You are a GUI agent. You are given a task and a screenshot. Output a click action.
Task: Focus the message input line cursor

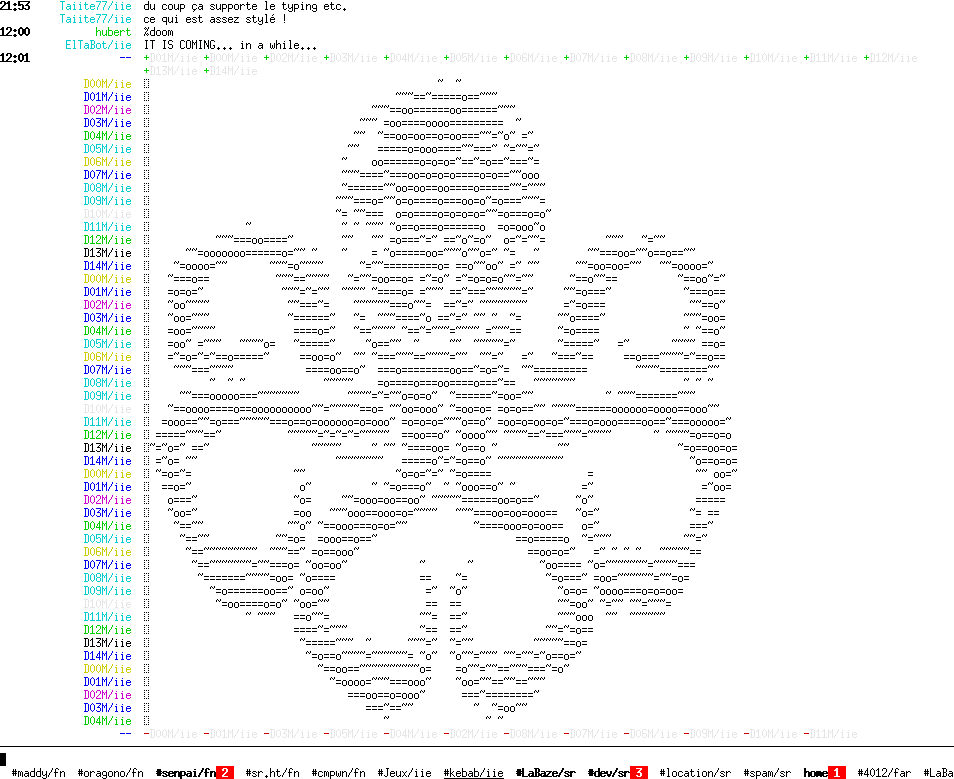[4, 759]
